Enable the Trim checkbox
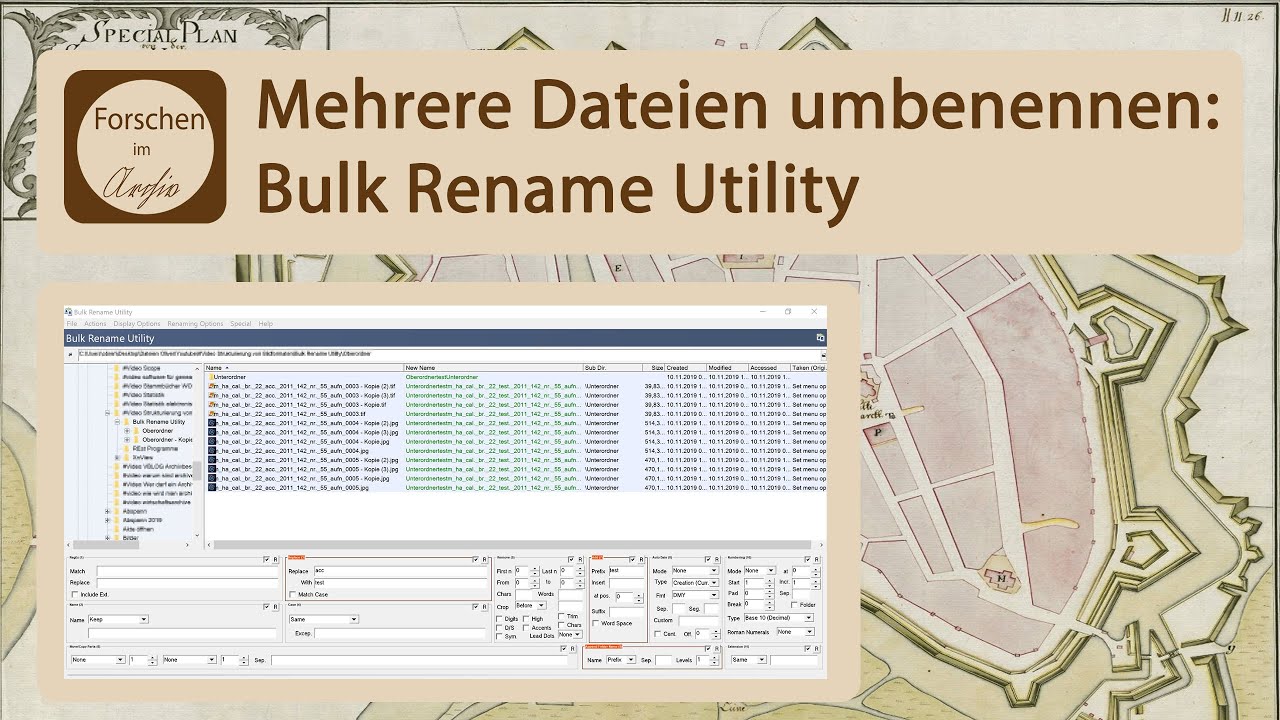The height and width of the screenshot is (720, 1280). (562, 616)
